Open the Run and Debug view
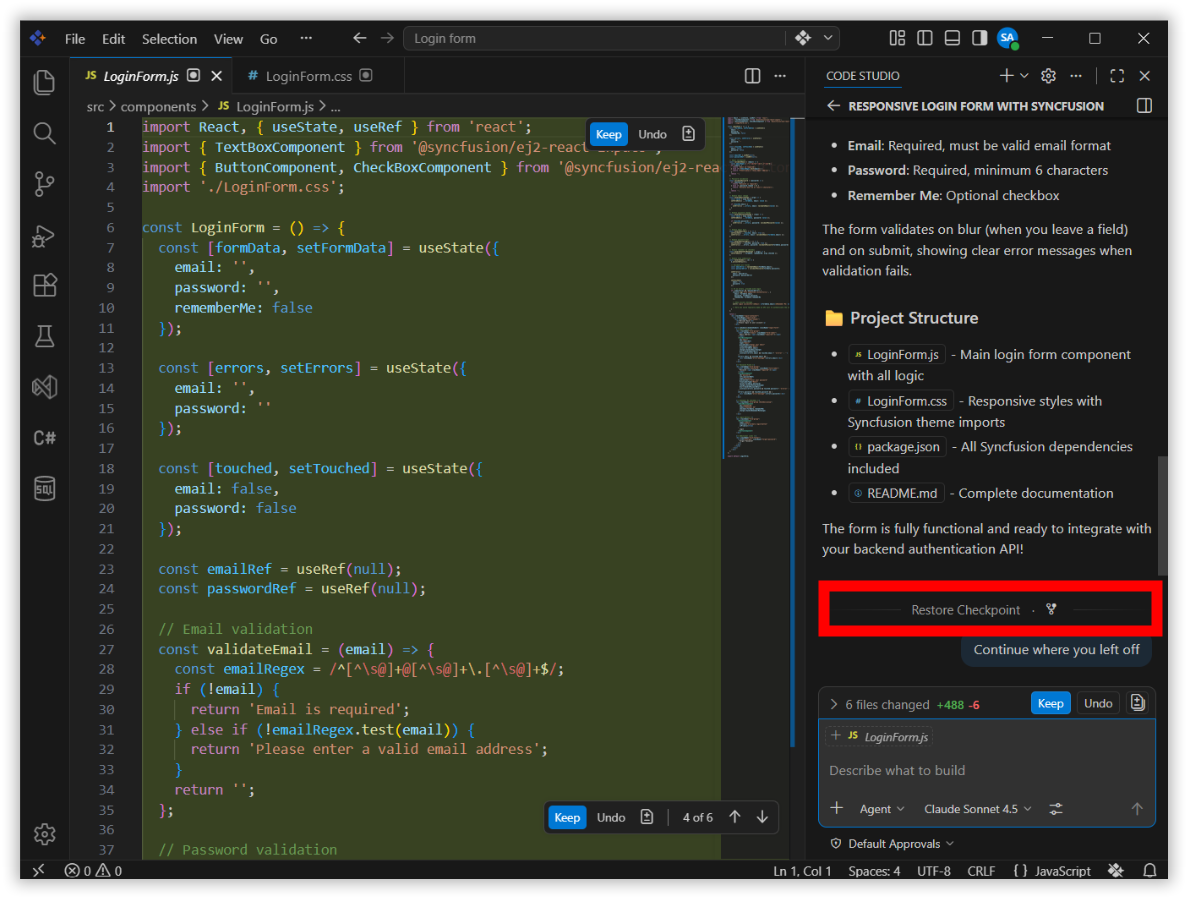The height and width of the screenshot is (899, 1188). (x=45, y=236)
